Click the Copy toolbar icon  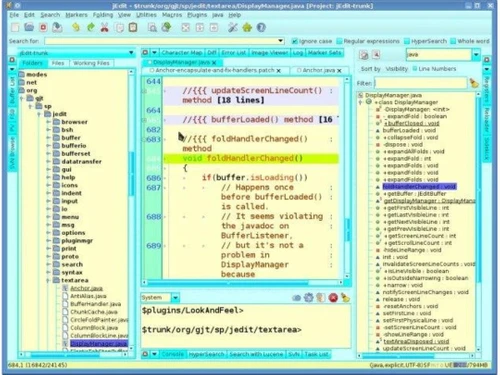(119, 27)
